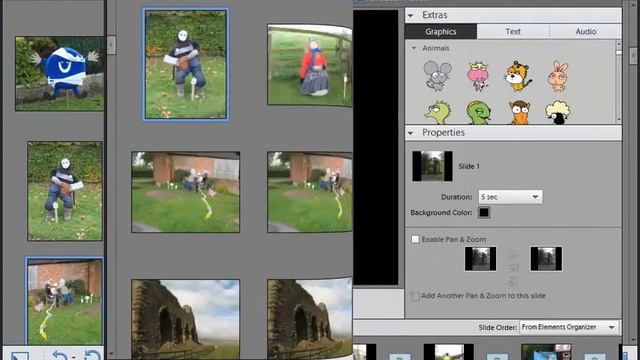Select the left sidebar masked scarecrow photo
Viewport: 640px width, 360px height.
65,191
